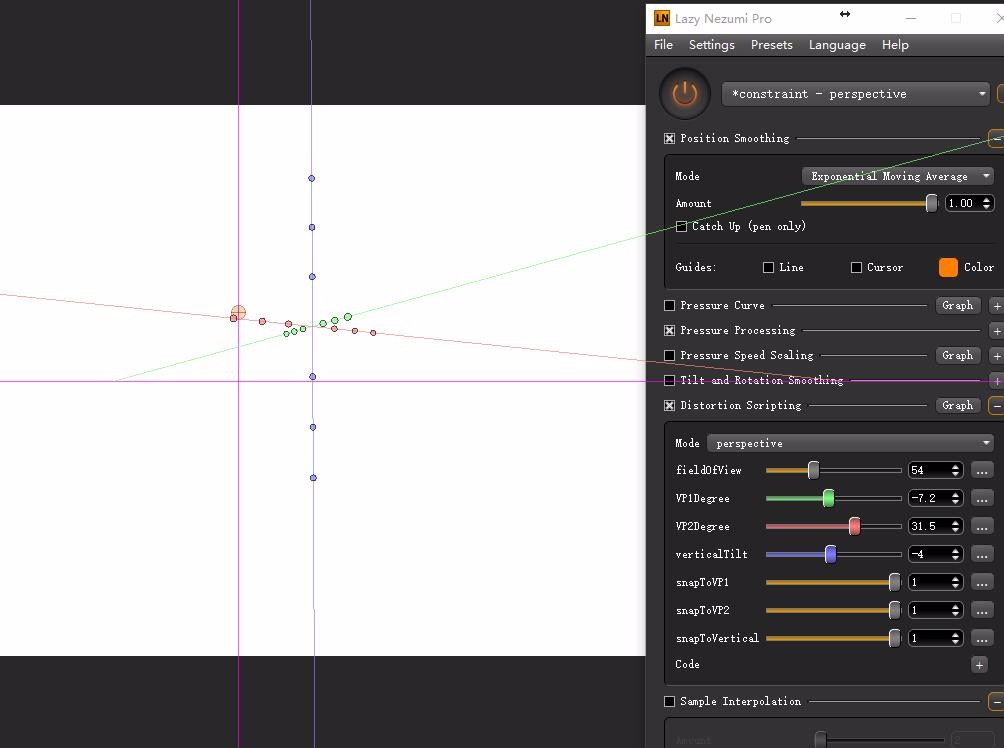Open the perspective mode dropdown
This screenshot has height=748, width=1004.
(850, 443)
